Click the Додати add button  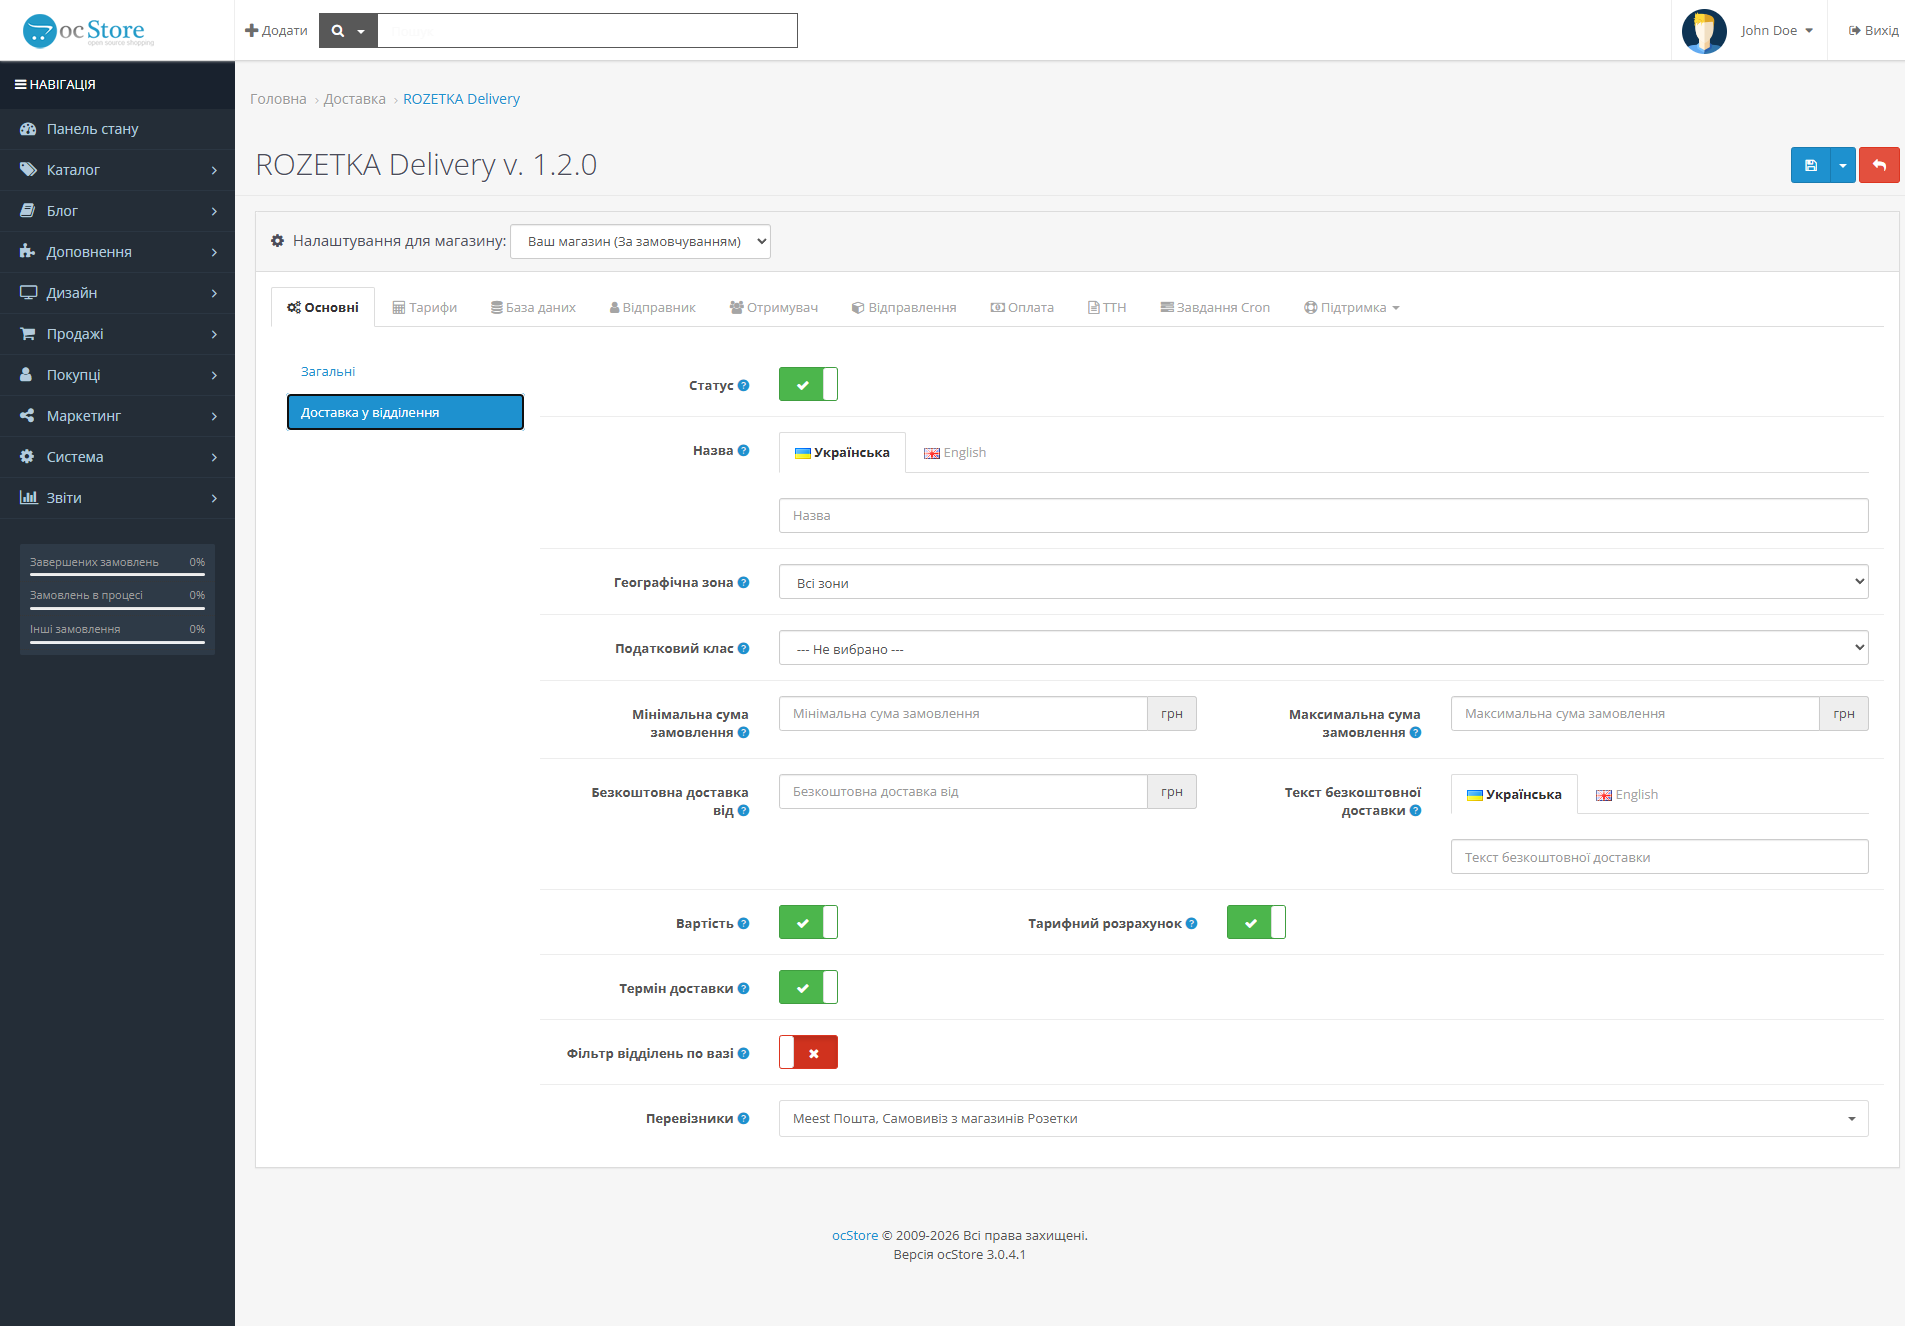click(x=276, y=31)
